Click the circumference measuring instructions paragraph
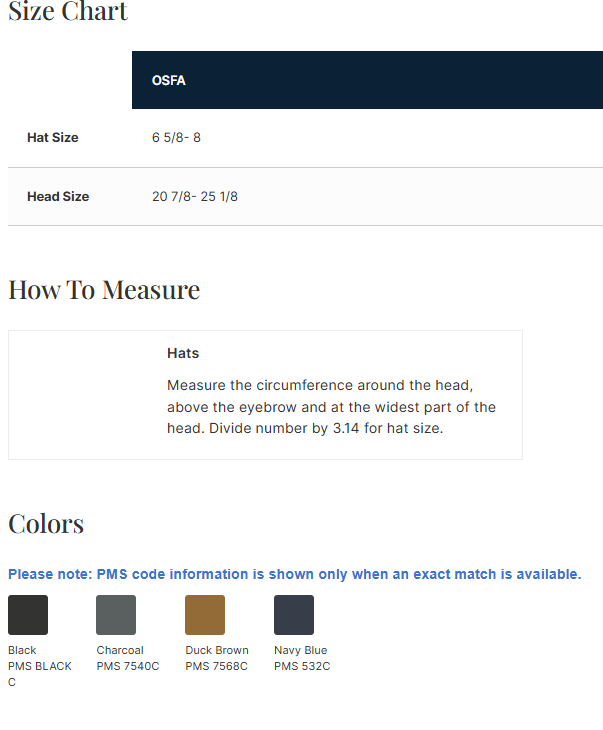The height and width of the screenshot is (730, 603). click(331, 407)
